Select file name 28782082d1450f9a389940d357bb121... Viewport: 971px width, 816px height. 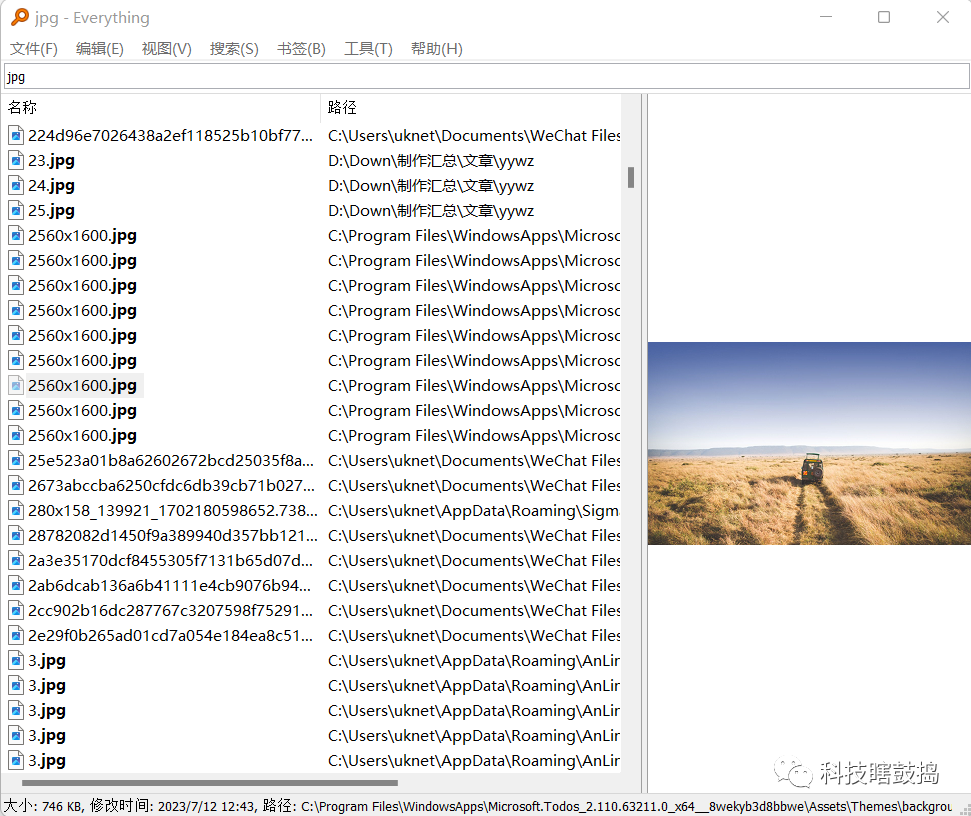[x=172, y=536]
